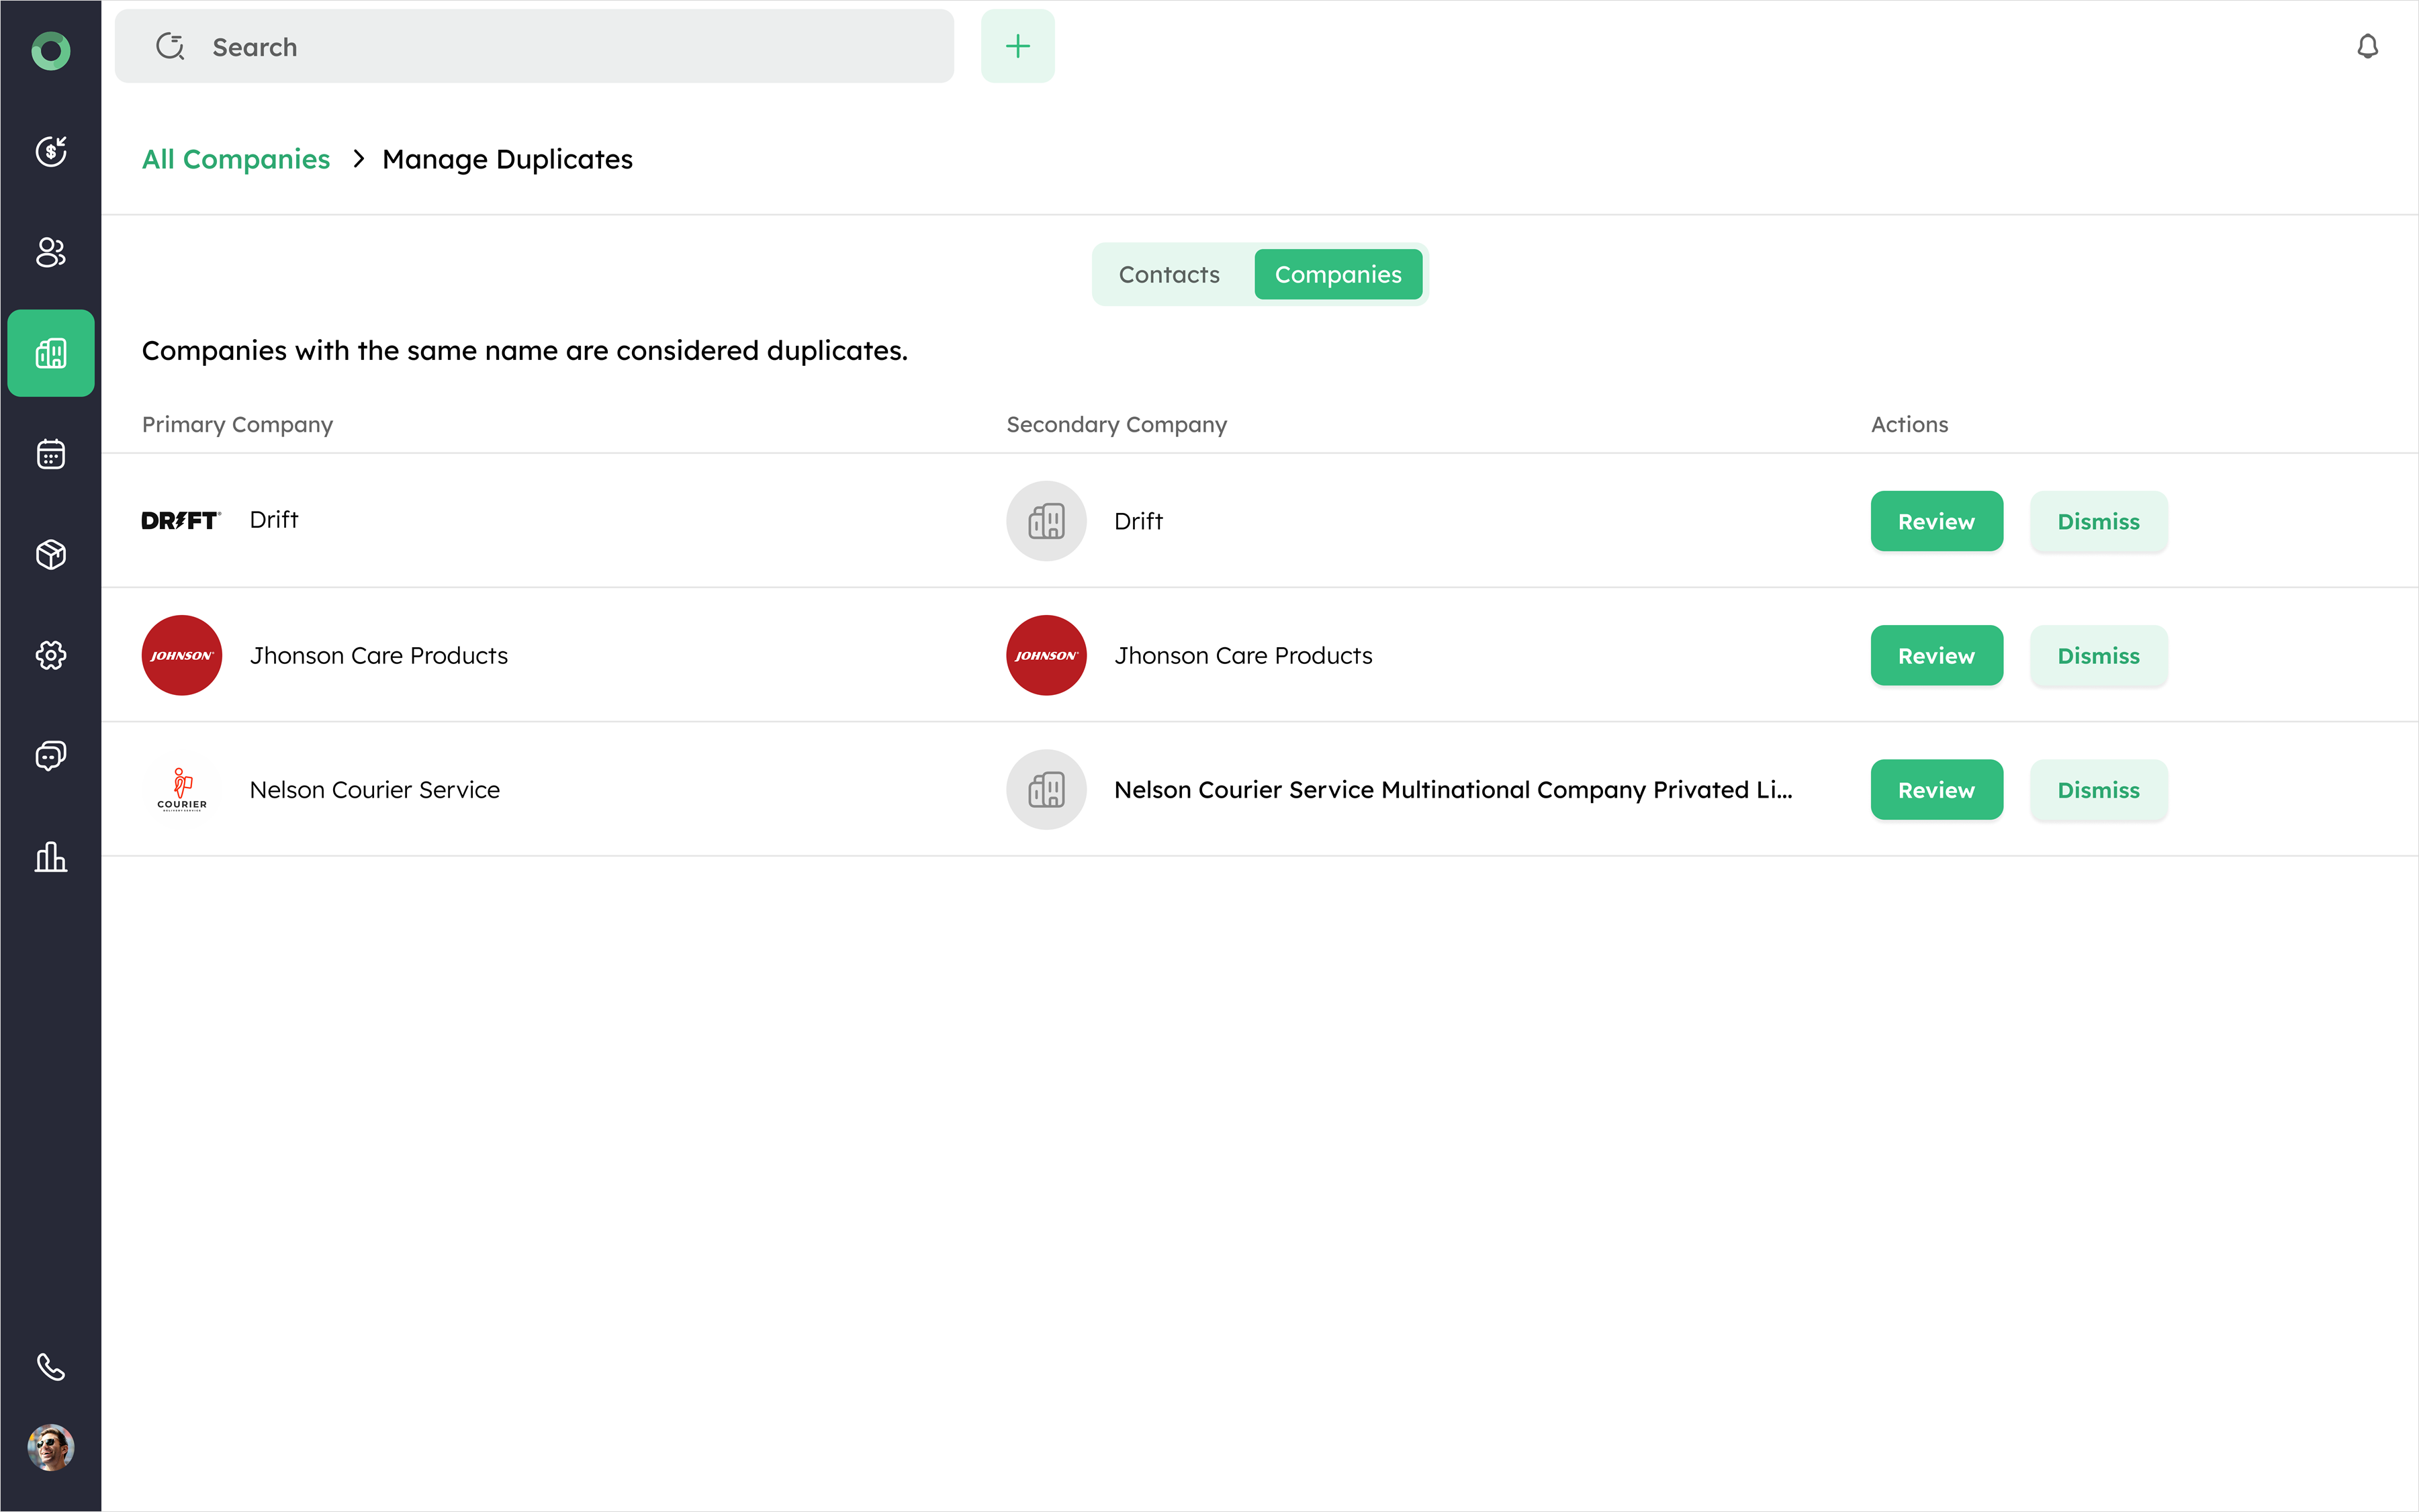
Task: Switch to the Contacts tab
Action: click(x=1168, y=274)
